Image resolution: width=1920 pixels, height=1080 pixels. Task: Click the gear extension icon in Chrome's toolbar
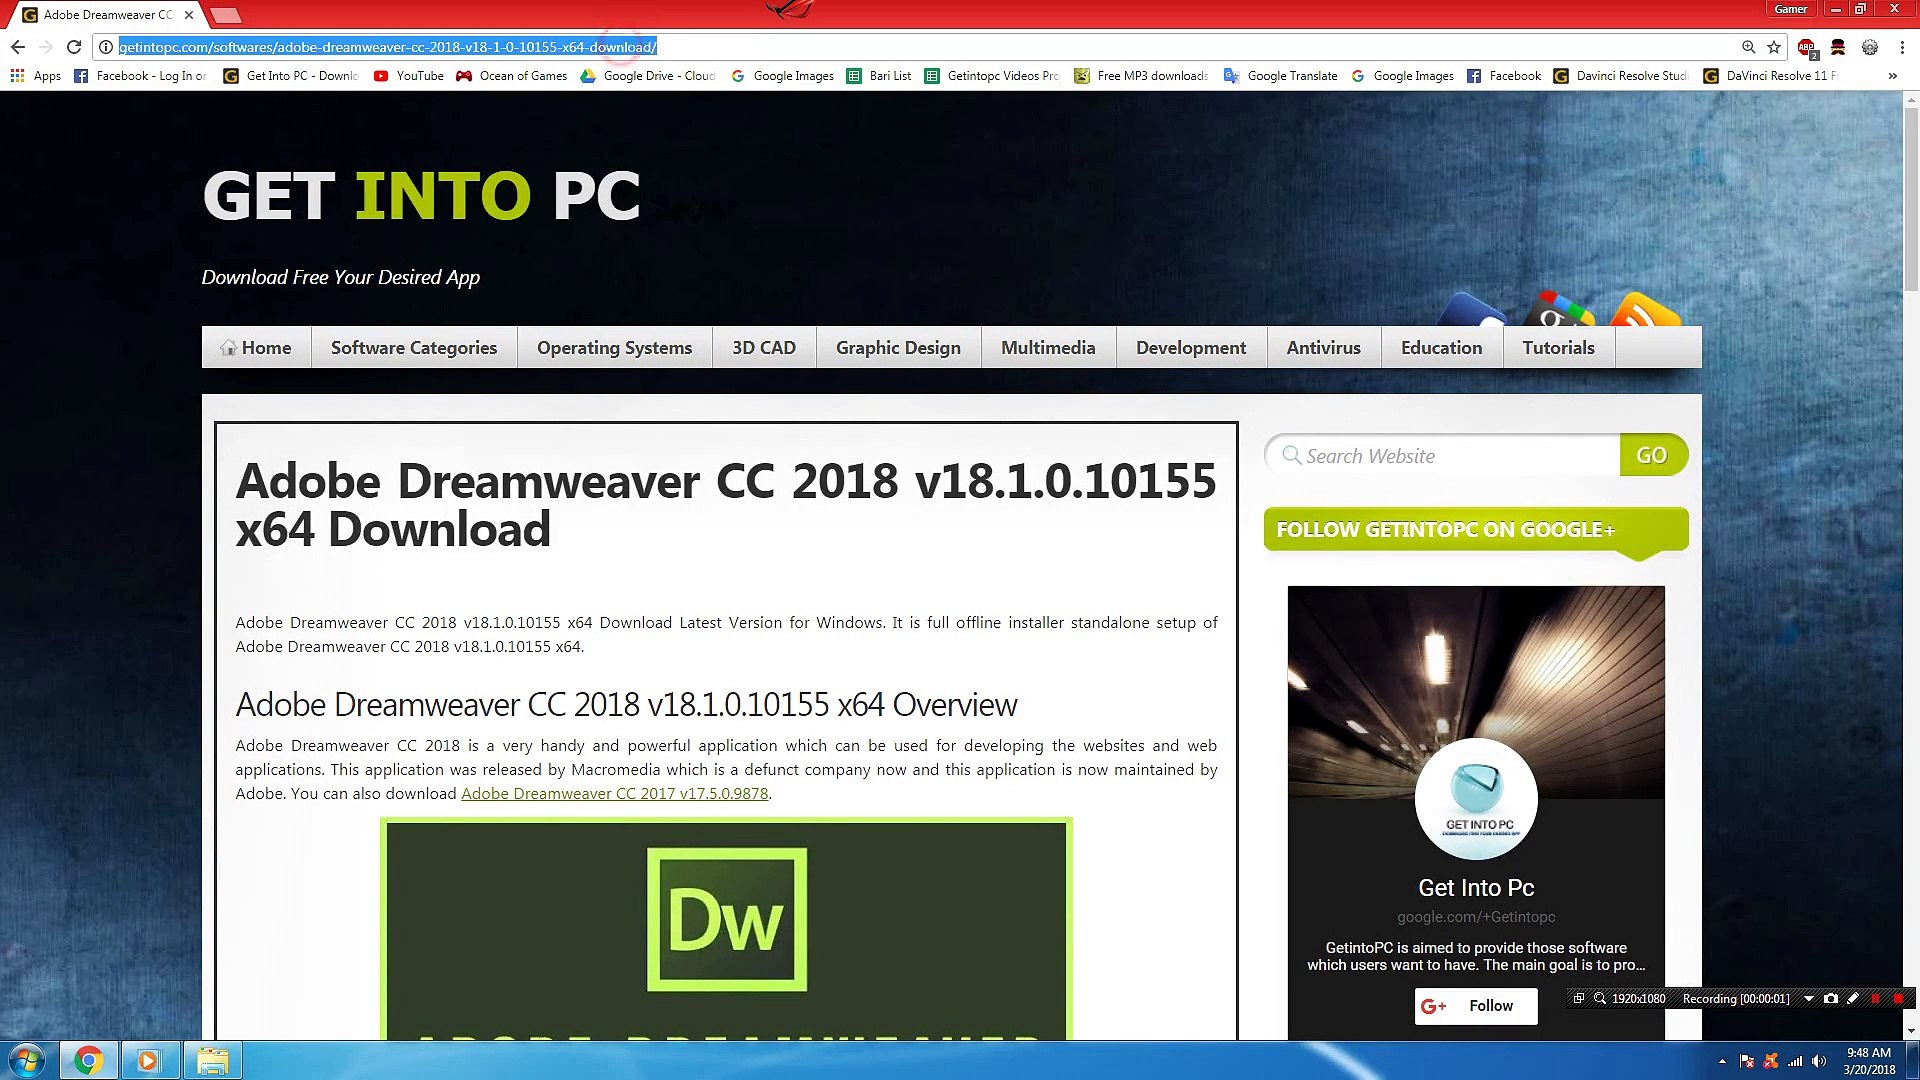tap(1870, 47)
